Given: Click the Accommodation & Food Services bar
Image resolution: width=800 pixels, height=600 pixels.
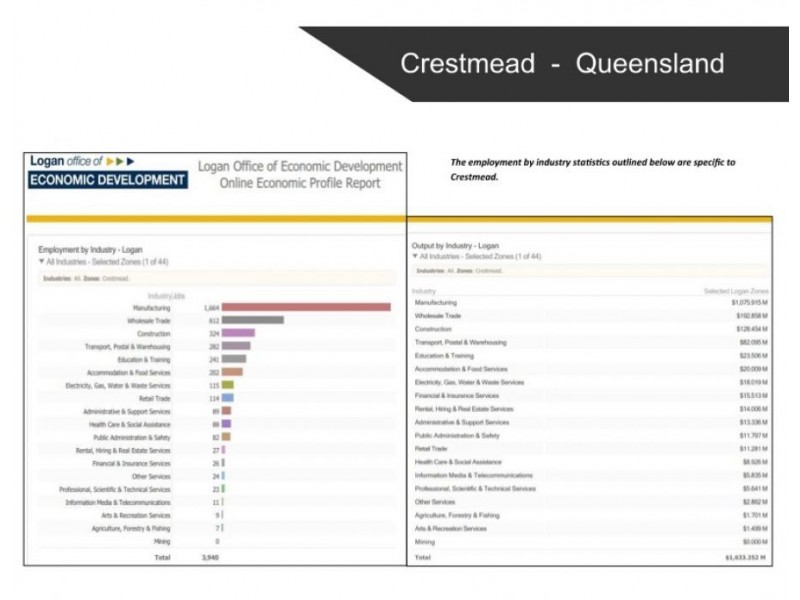Looking at the screenshot, I should 232,372.
